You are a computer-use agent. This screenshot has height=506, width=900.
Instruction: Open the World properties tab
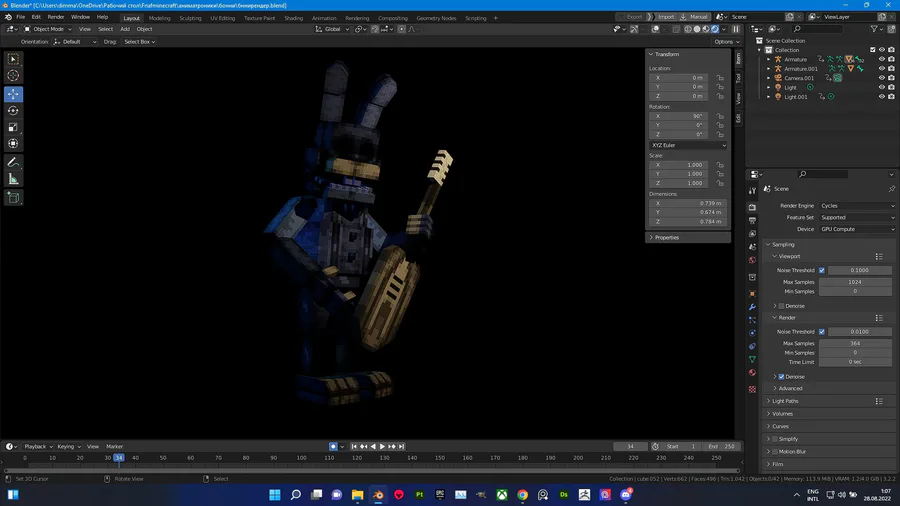point(752,260)
